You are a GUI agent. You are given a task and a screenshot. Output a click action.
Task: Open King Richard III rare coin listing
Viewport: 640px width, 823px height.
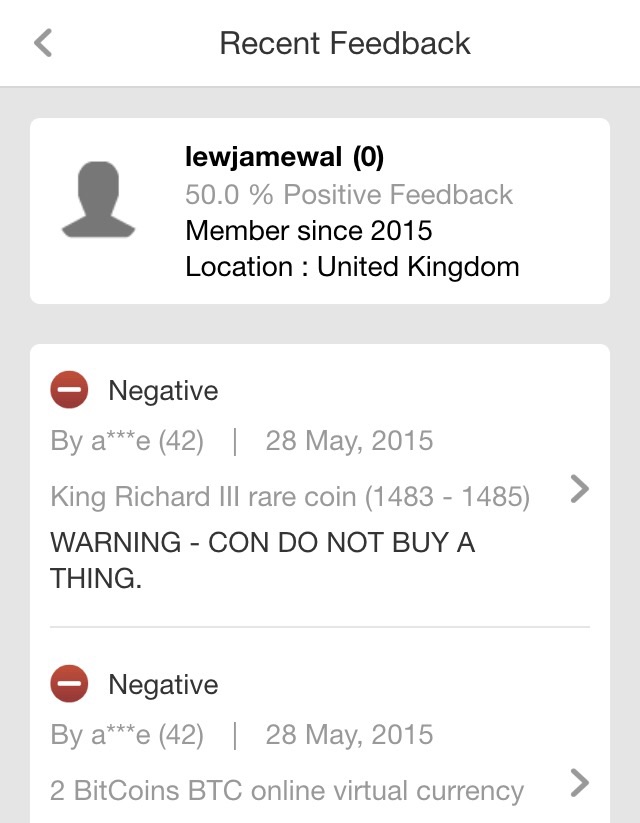click(290, 495)
